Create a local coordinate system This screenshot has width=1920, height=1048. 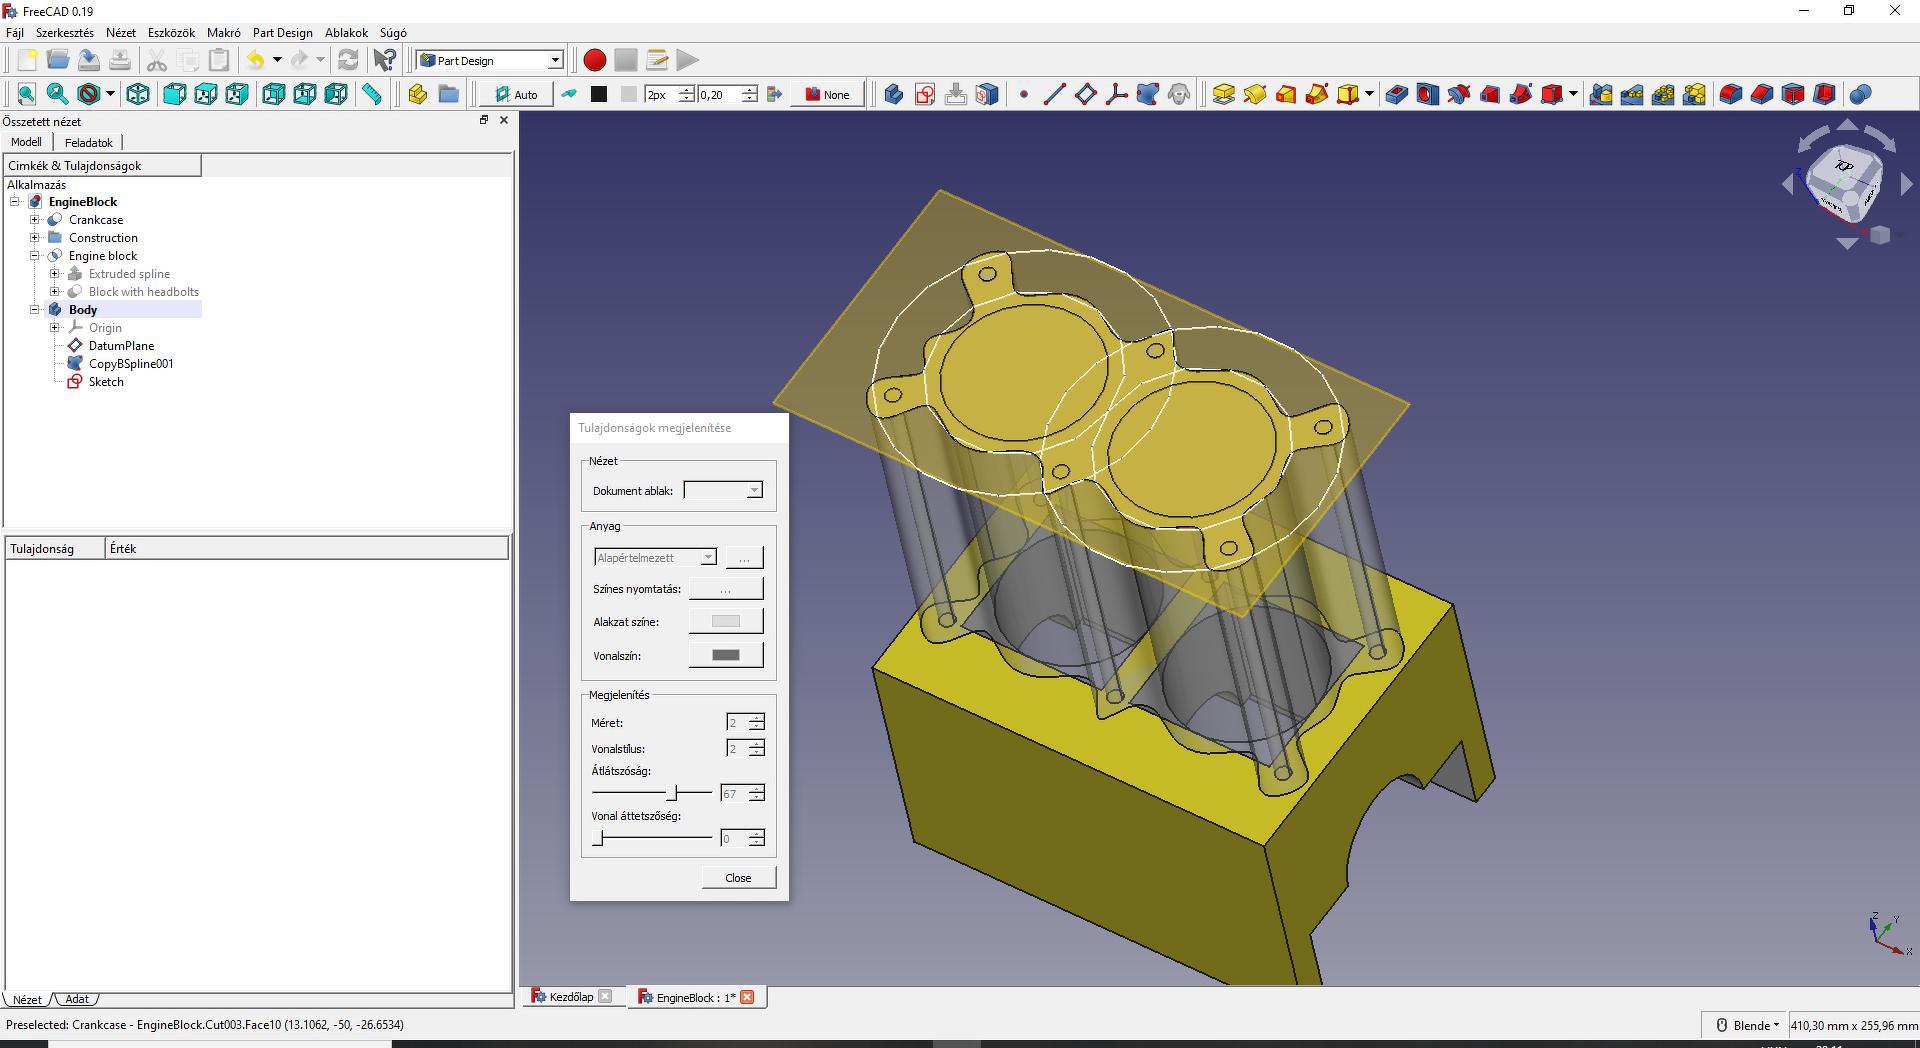point(1116,94)
